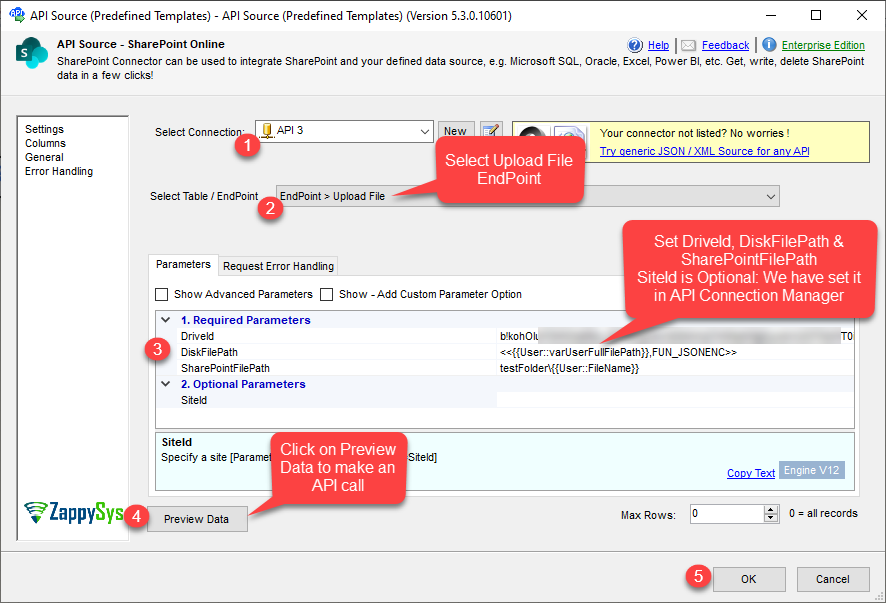Collapse the 1. Required Parameters section

(166, 320)
